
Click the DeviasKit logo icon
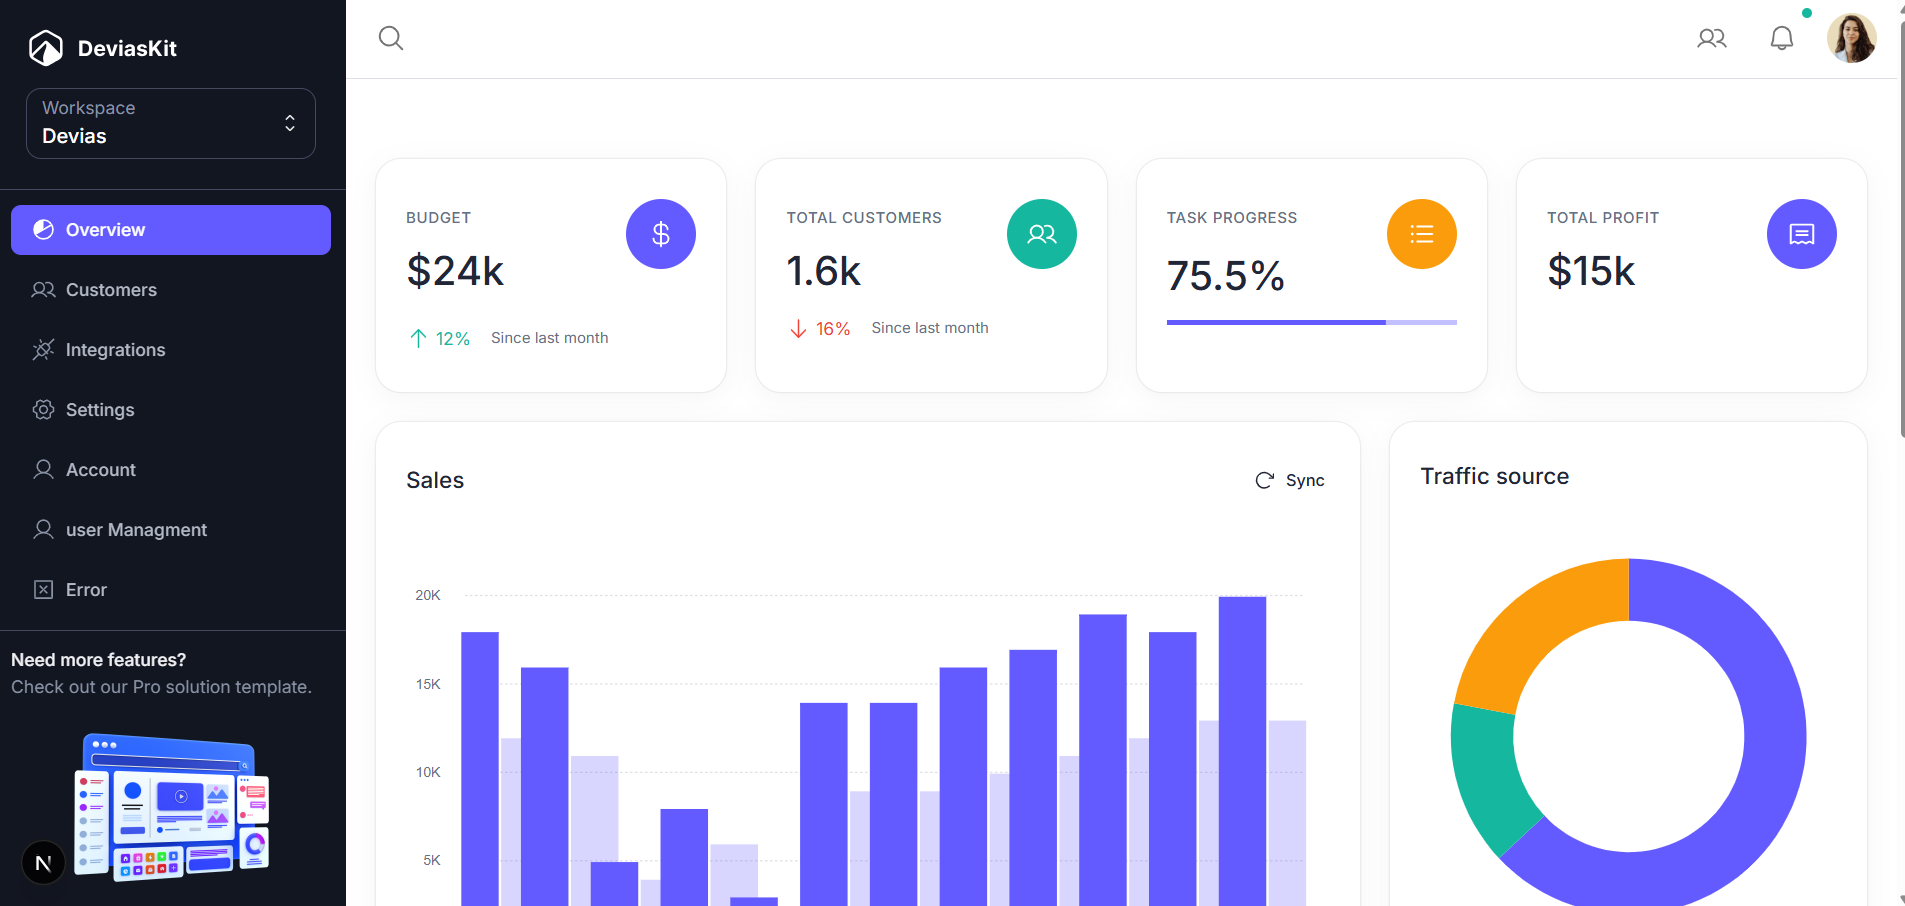coord(44,47)
